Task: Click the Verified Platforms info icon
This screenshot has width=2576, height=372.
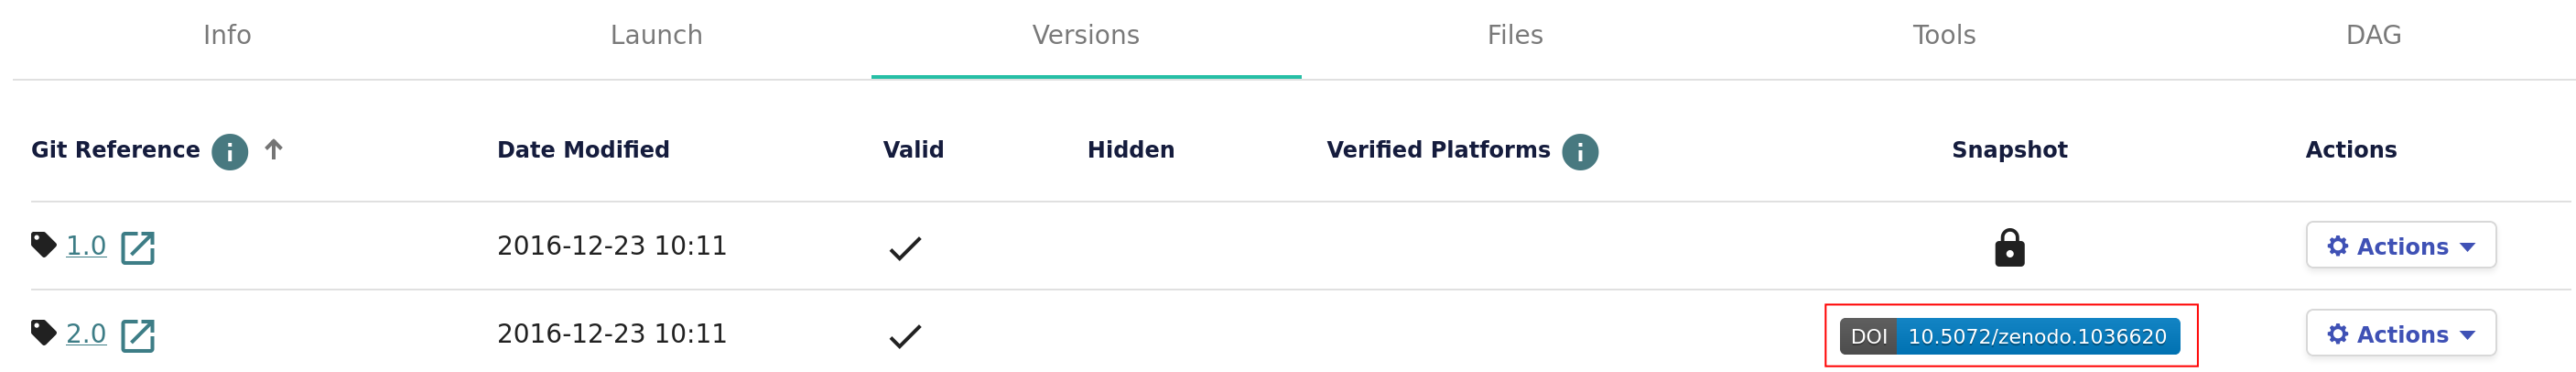Action: (1579, 152)
